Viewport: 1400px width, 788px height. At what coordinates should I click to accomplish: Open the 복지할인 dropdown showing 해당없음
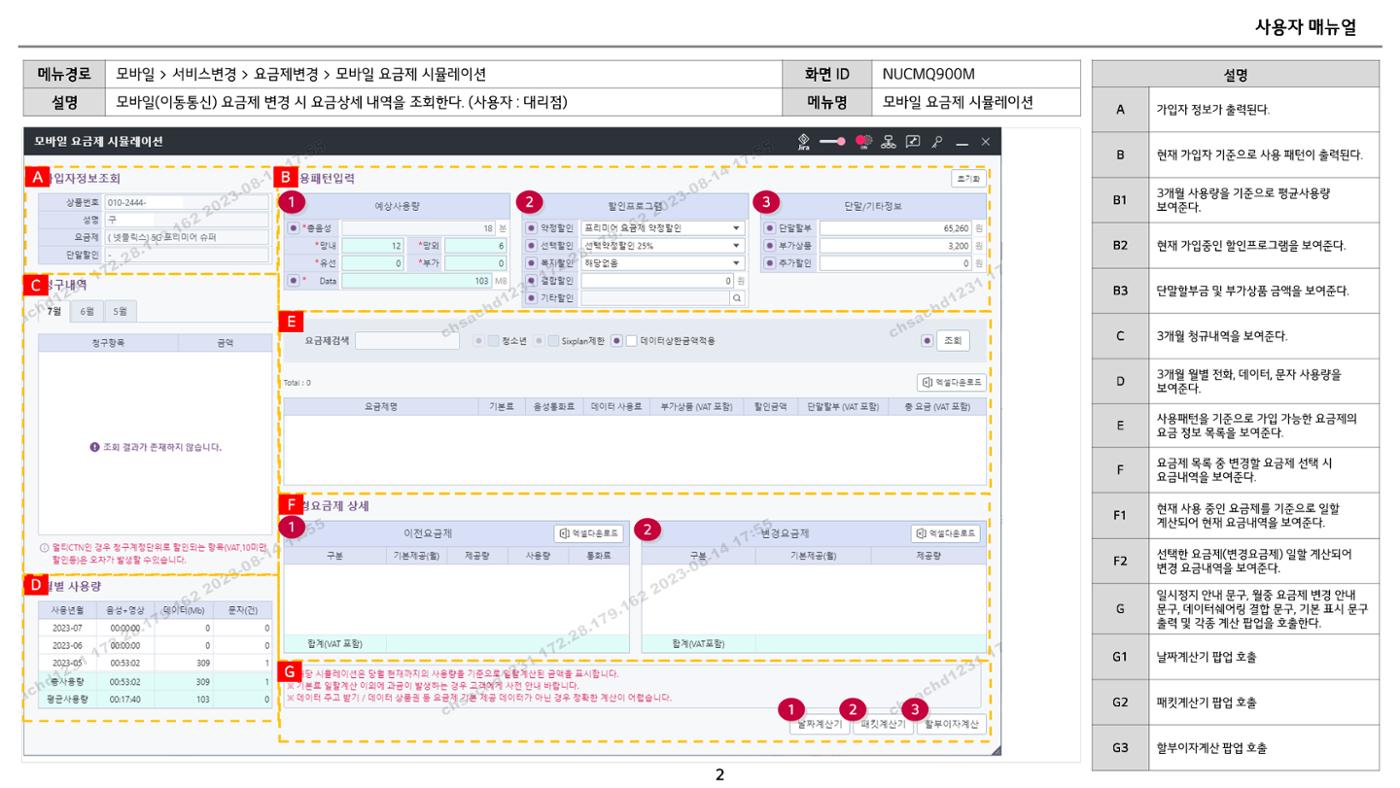click(663, 263)
